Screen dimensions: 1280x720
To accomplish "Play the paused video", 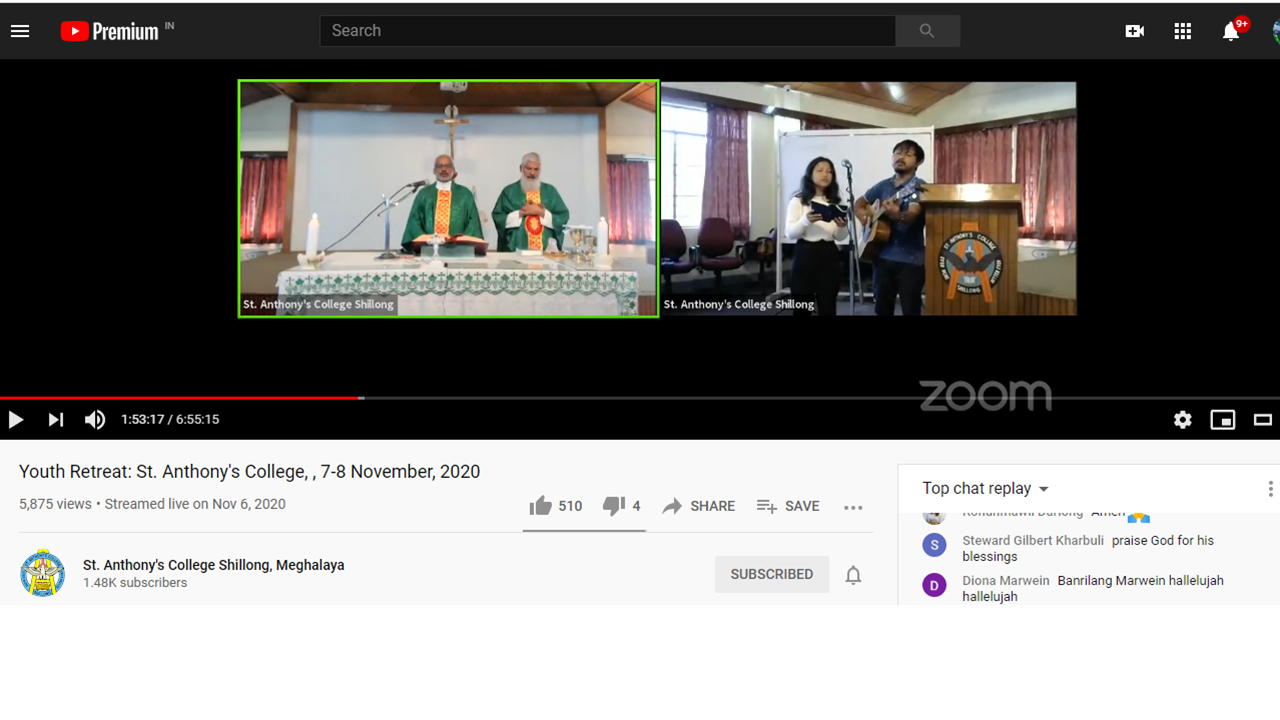I will coord(16,420).
